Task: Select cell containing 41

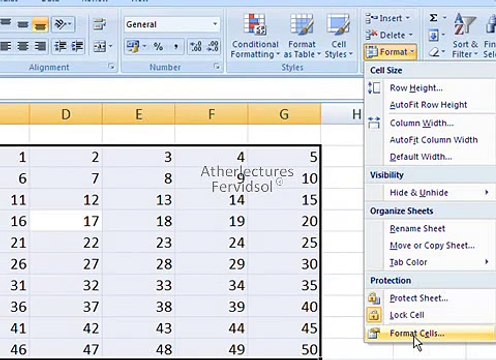Action: coord(15,328)
